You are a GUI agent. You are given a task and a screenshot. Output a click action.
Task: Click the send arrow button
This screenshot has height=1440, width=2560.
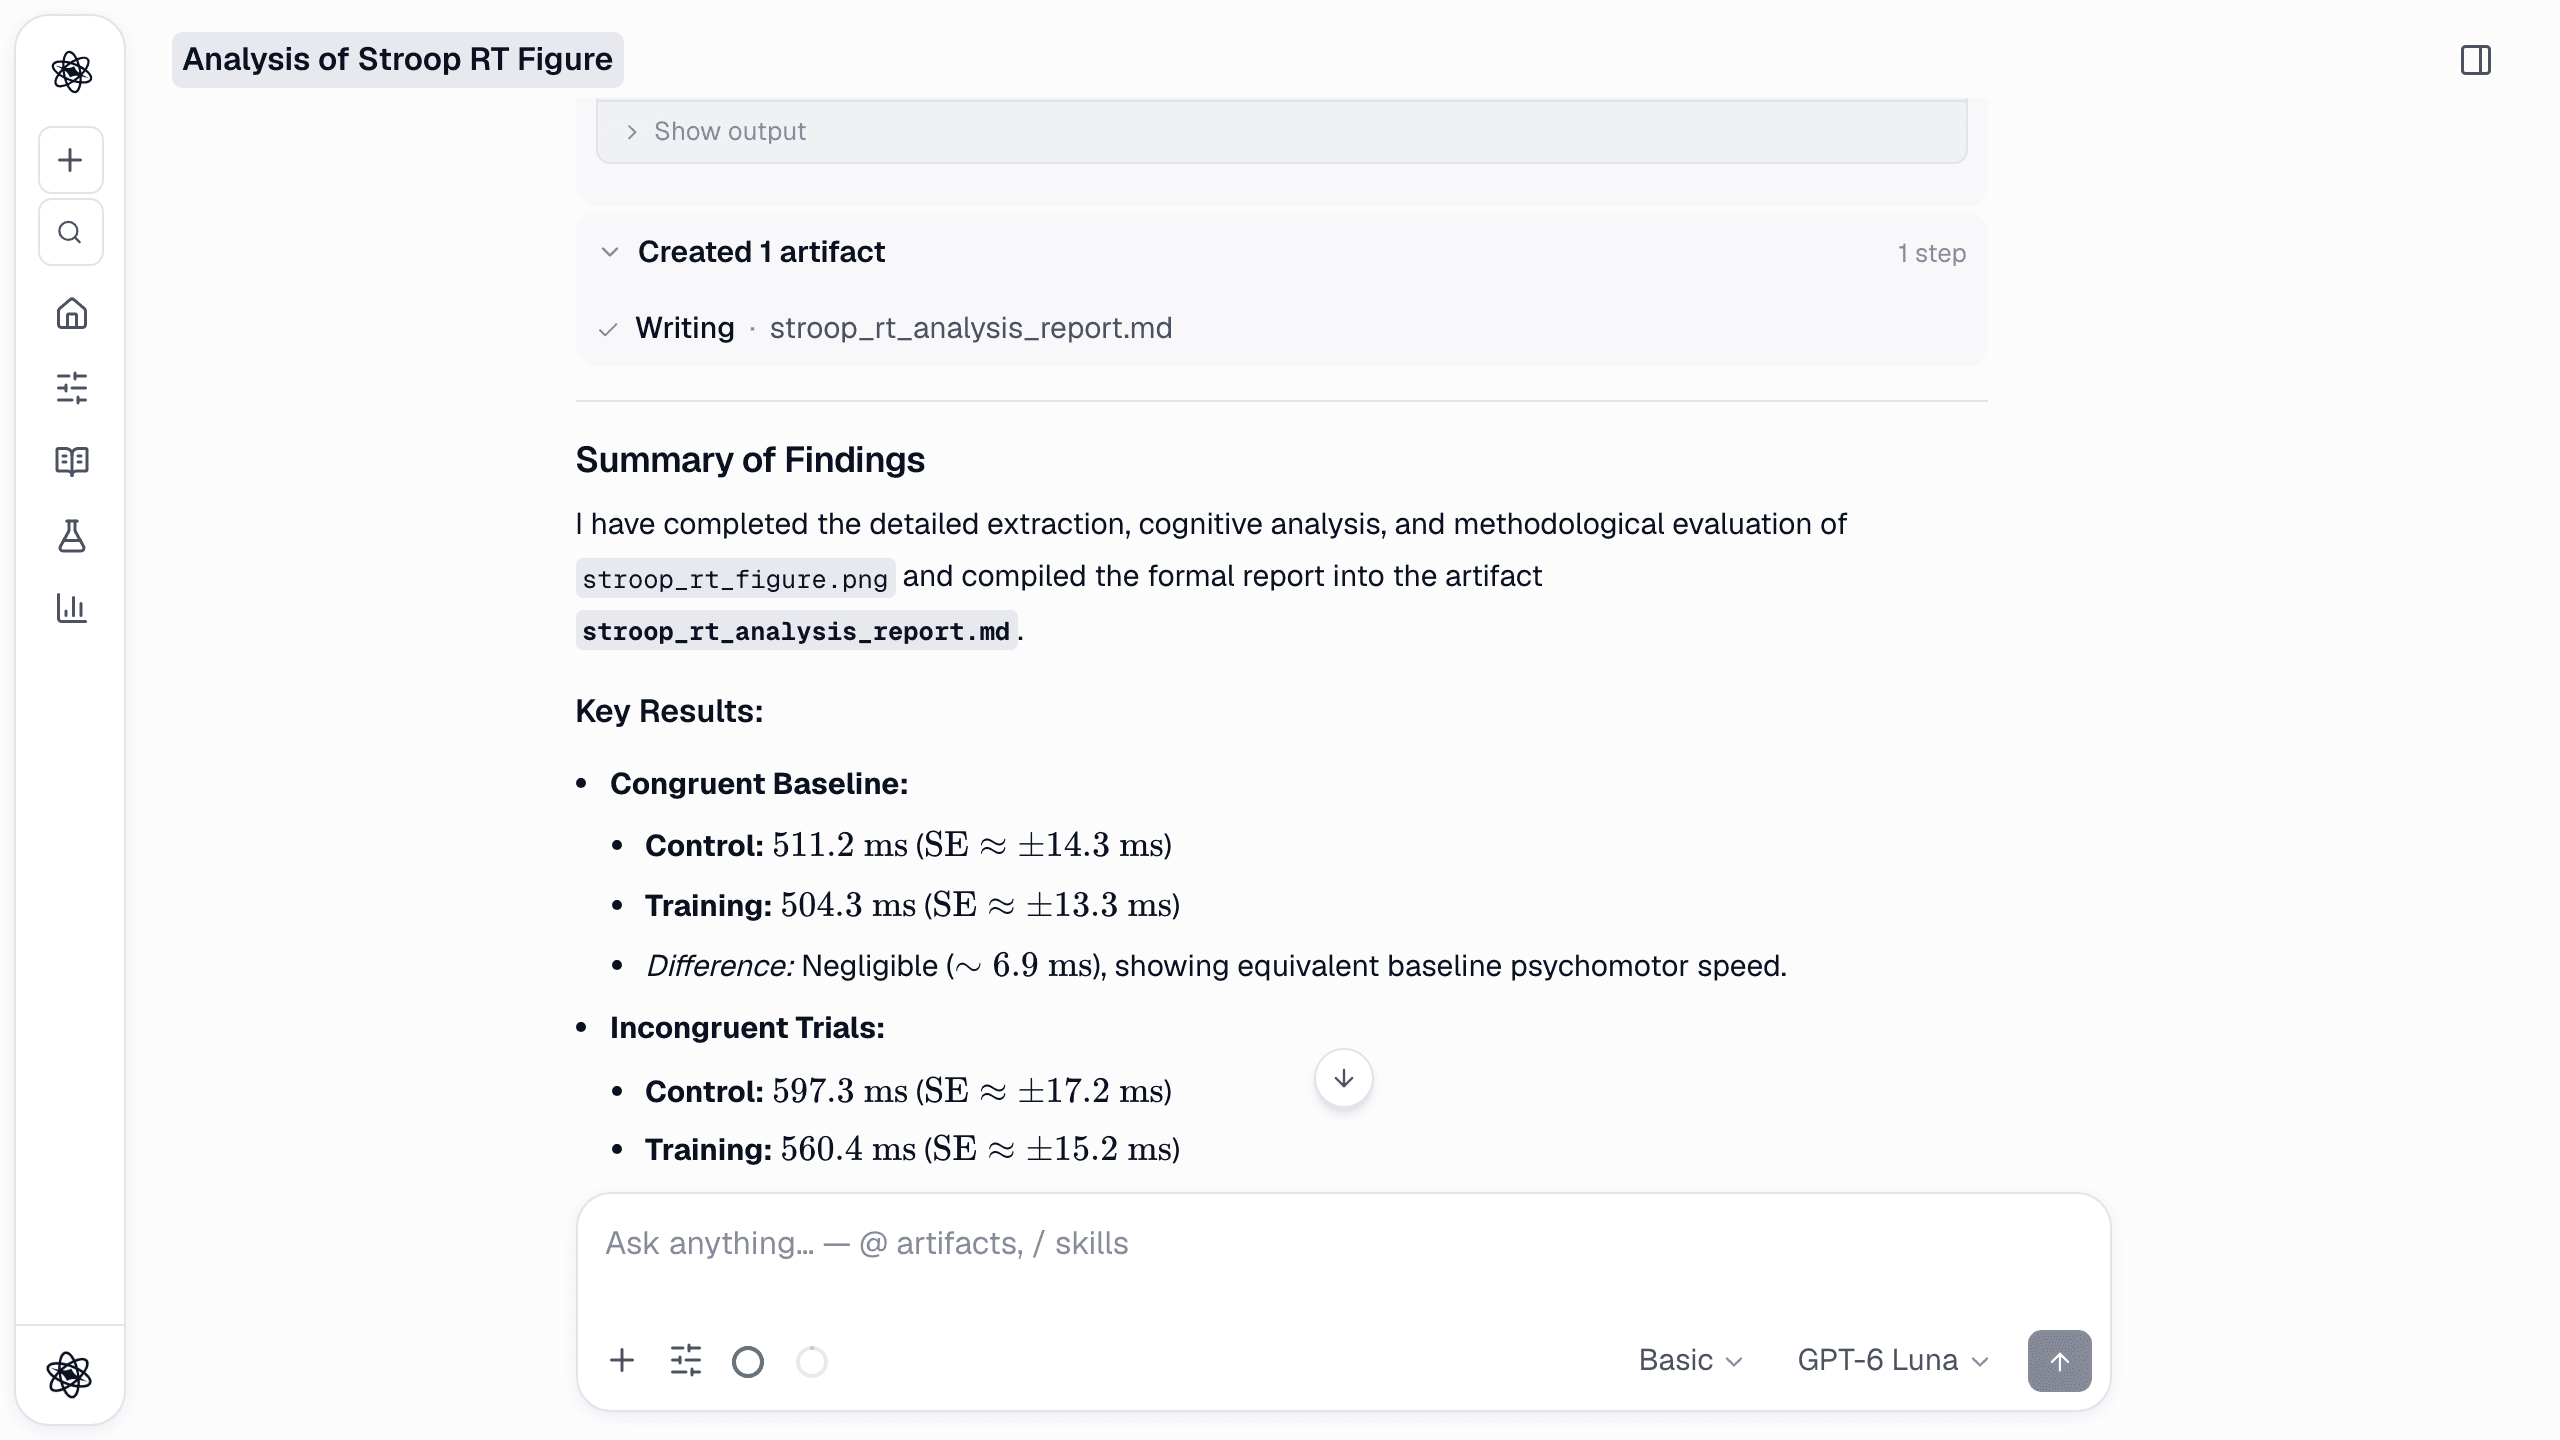tap(2059, 1361)
